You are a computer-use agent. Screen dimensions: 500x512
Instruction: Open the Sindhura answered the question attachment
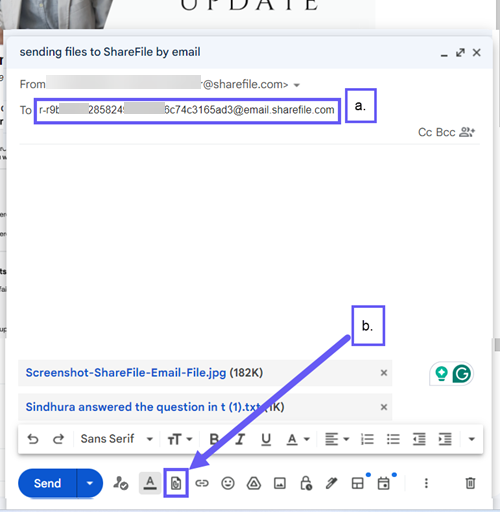(144, 407)
